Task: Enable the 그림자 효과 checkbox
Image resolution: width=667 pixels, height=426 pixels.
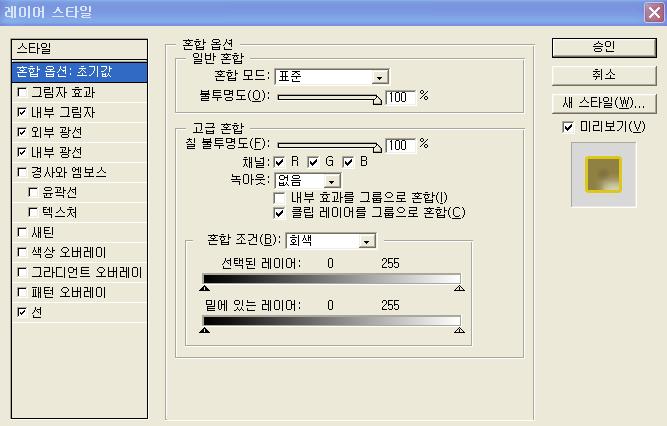Action: [22, 92]
